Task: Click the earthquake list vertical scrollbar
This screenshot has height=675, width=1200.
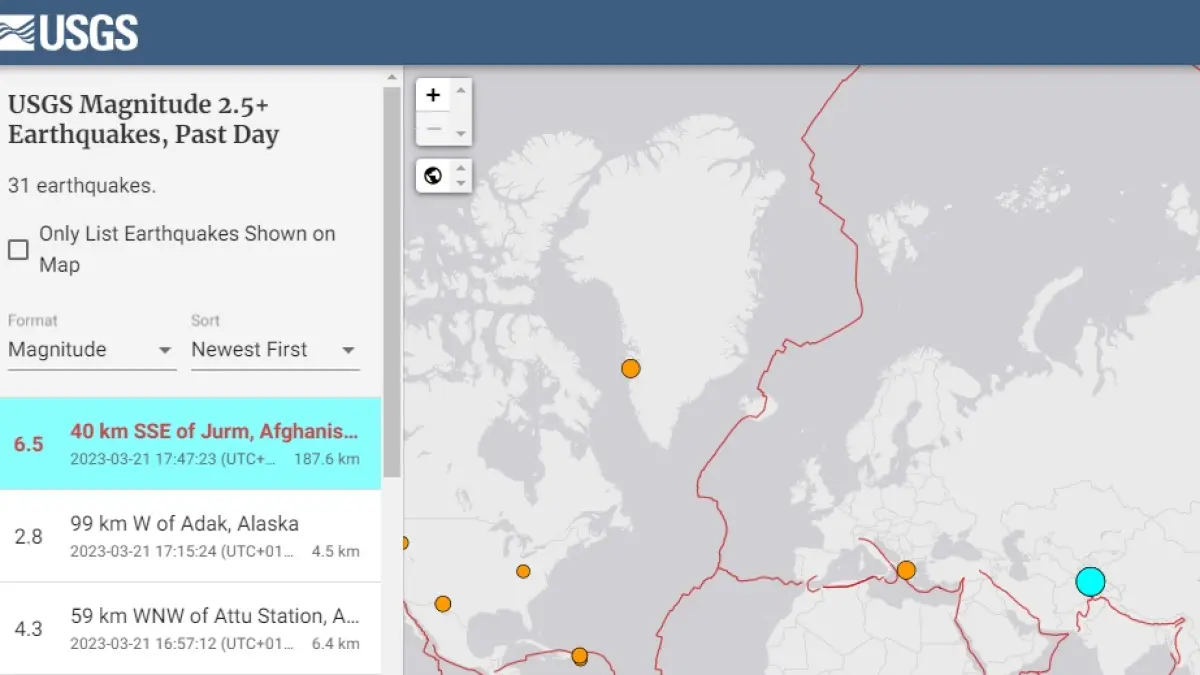Action: (x=391, y=280)
